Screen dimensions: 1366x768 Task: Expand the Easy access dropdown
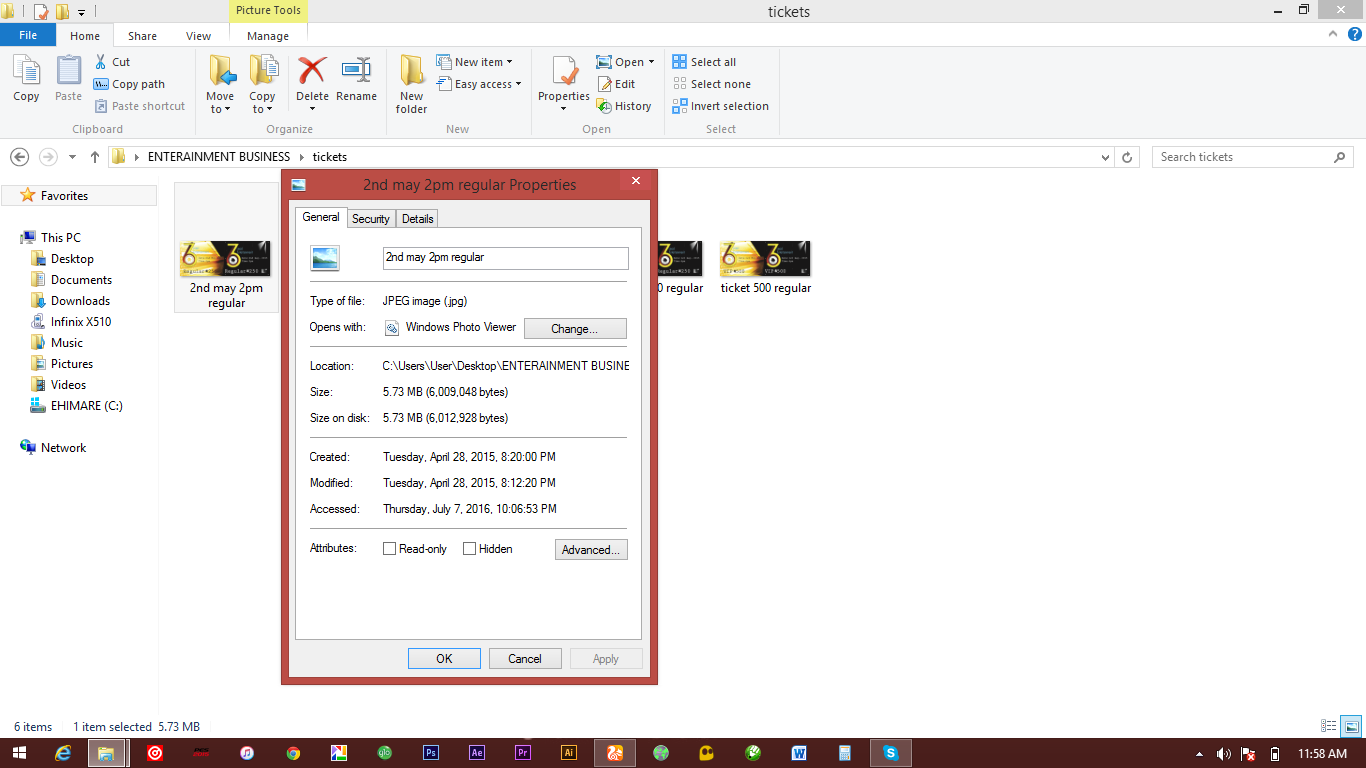518,84
